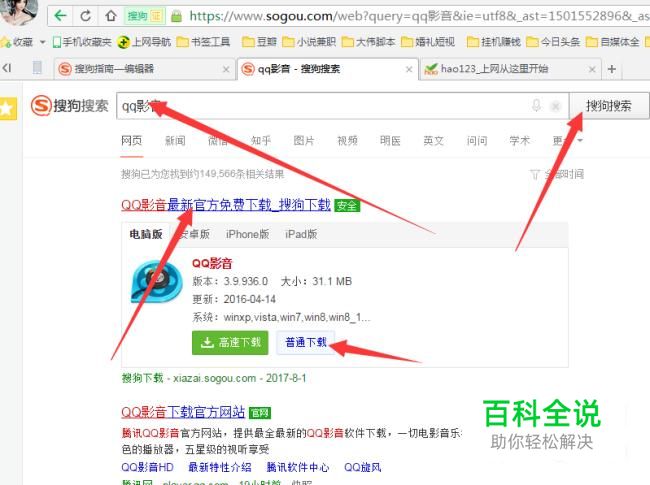Click the 普通下载 button
This screenshot has width=650, height=485.
tap(306, 342)
